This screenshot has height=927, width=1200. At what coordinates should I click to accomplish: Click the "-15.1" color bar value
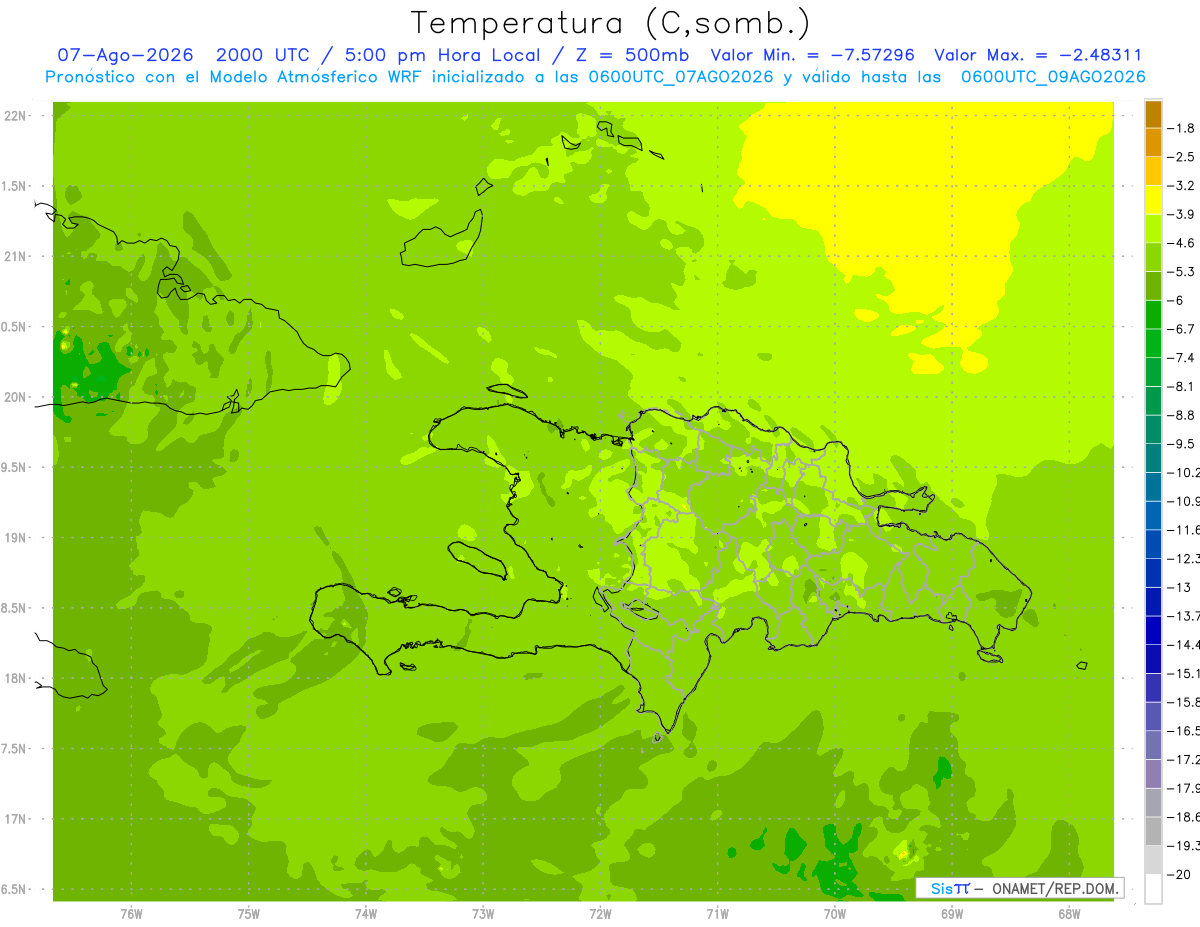point(1182,674)
